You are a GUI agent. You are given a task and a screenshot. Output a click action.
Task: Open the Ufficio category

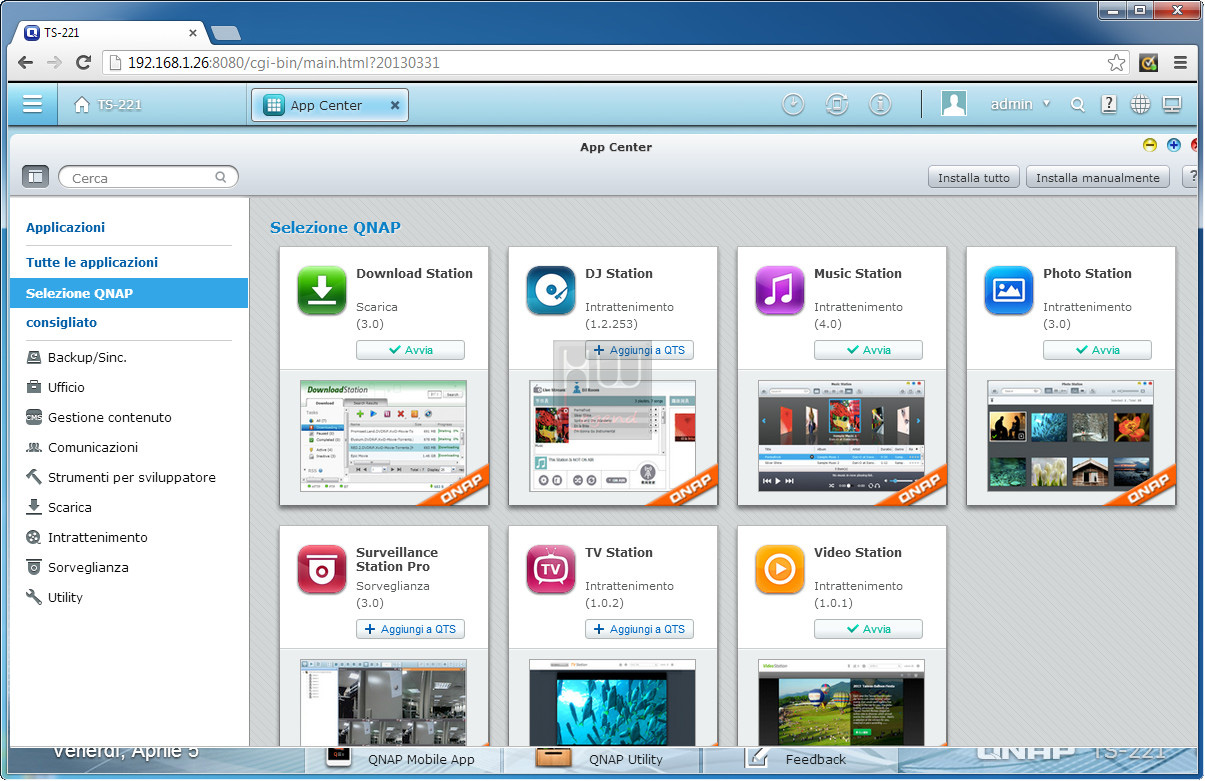(x=55, y=387)
